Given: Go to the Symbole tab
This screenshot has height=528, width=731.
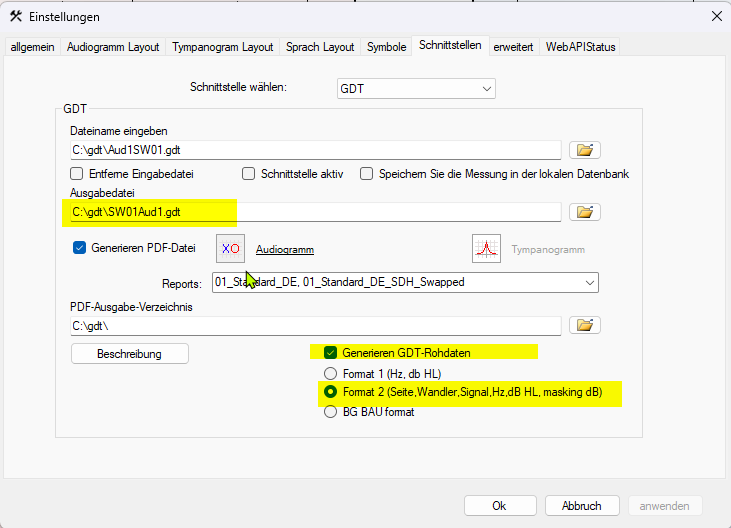Looking at the screenshot, I should (386, 47).
